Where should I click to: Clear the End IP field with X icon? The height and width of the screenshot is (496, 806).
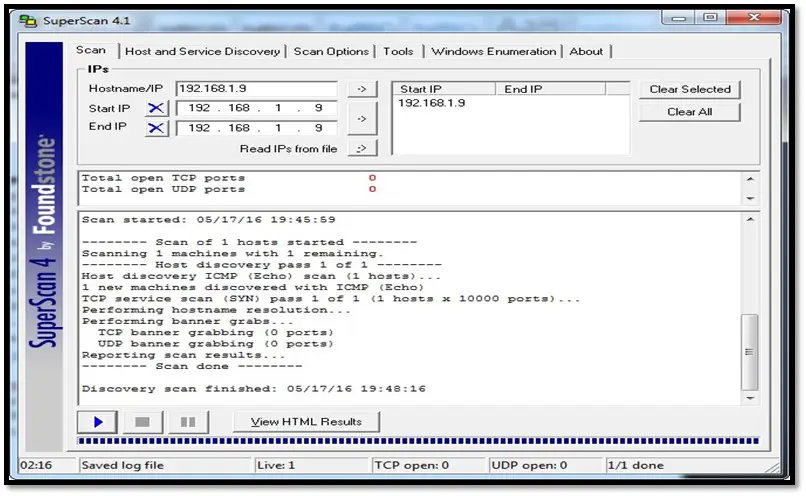click(157, 128)
